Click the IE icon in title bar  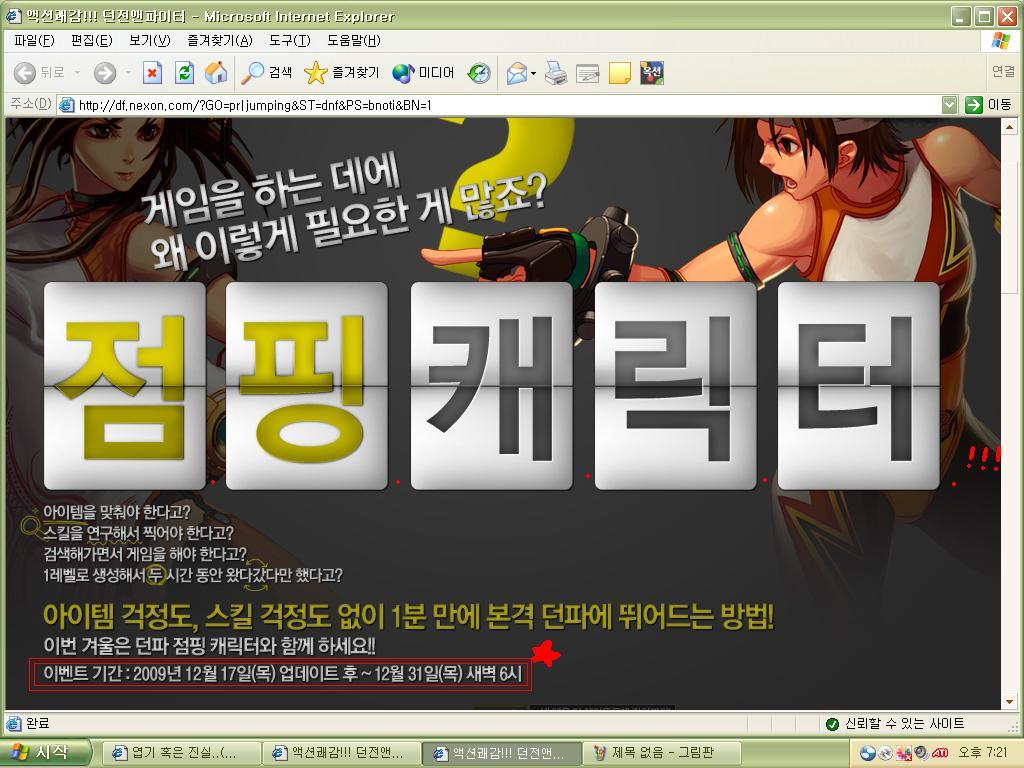tap(13, 15)
